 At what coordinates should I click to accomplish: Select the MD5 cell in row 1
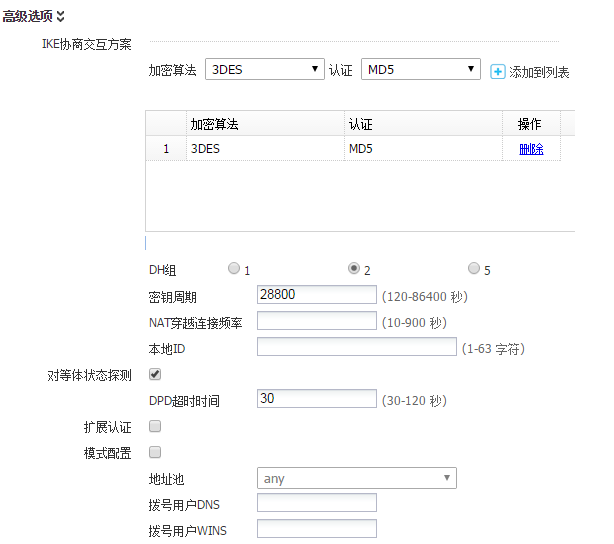tap(423, 148)
